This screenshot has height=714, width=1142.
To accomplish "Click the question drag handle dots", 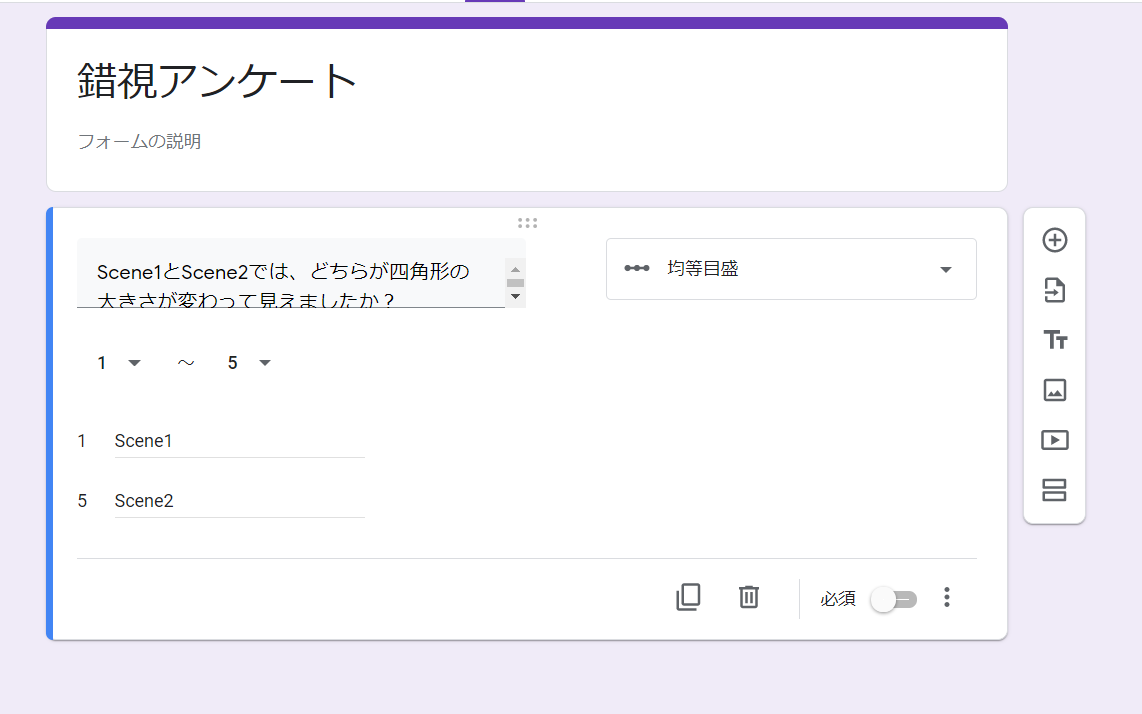I will click(528, 222).
